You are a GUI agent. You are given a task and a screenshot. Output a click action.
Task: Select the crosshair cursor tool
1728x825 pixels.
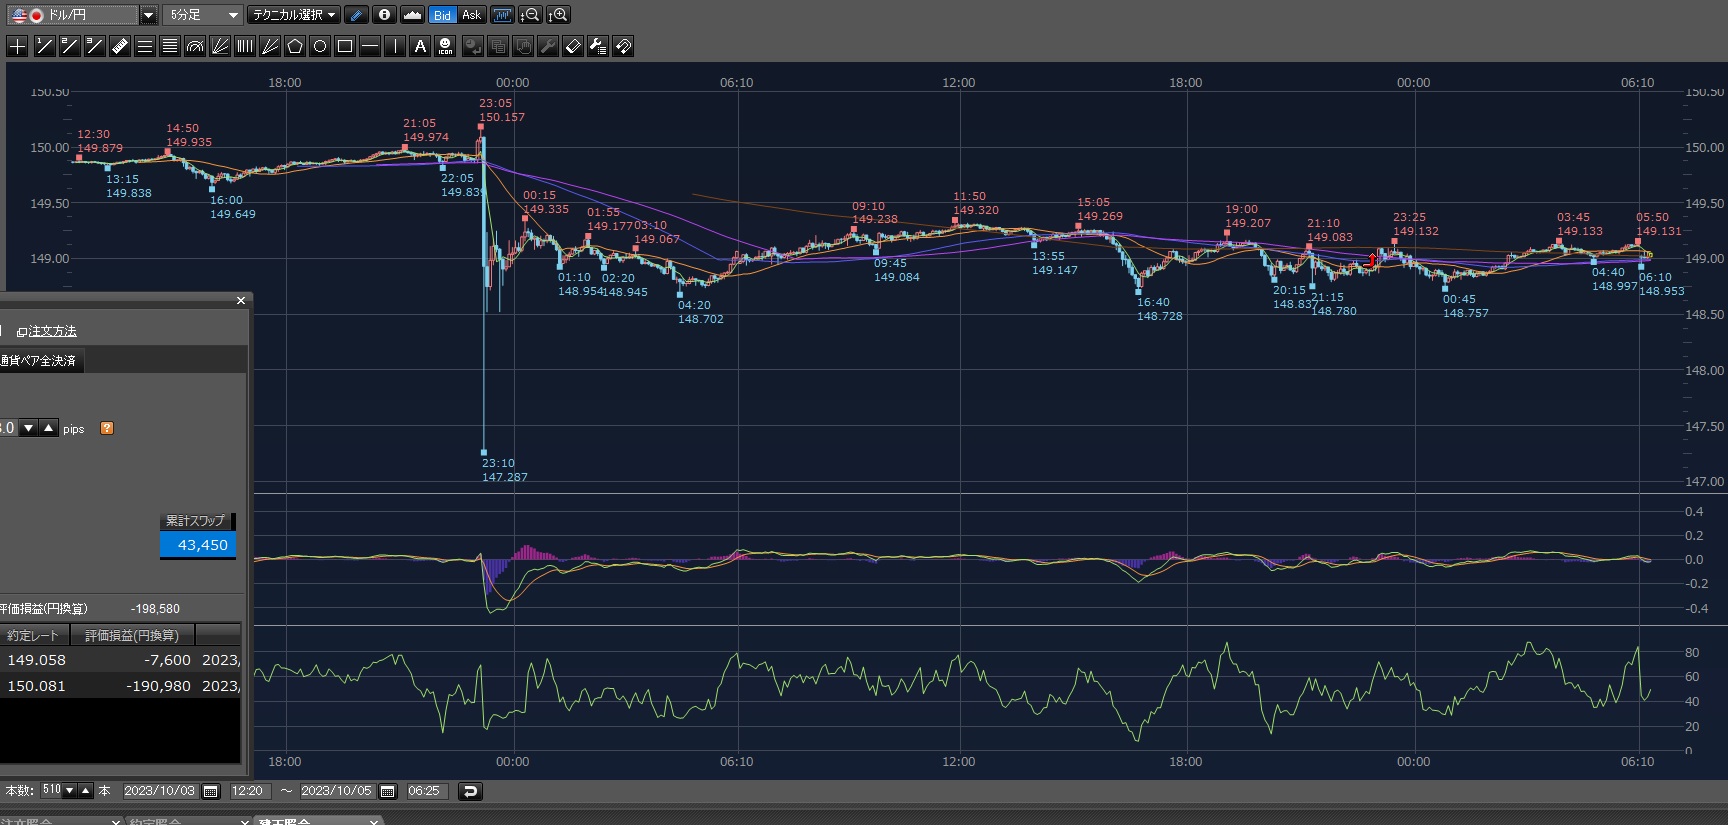pos(17,46)
